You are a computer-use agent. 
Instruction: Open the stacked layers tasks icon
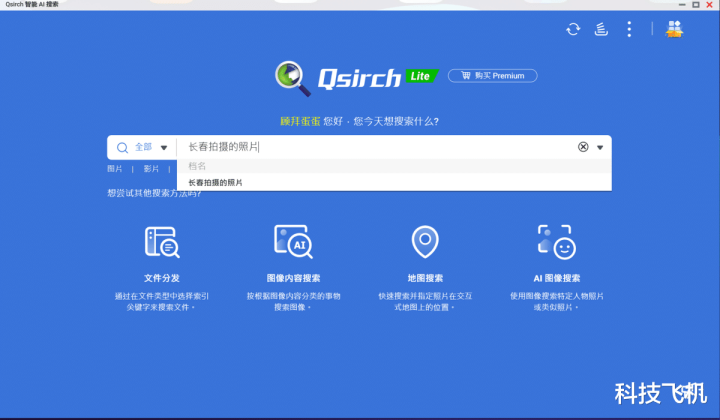click(601, 29)
